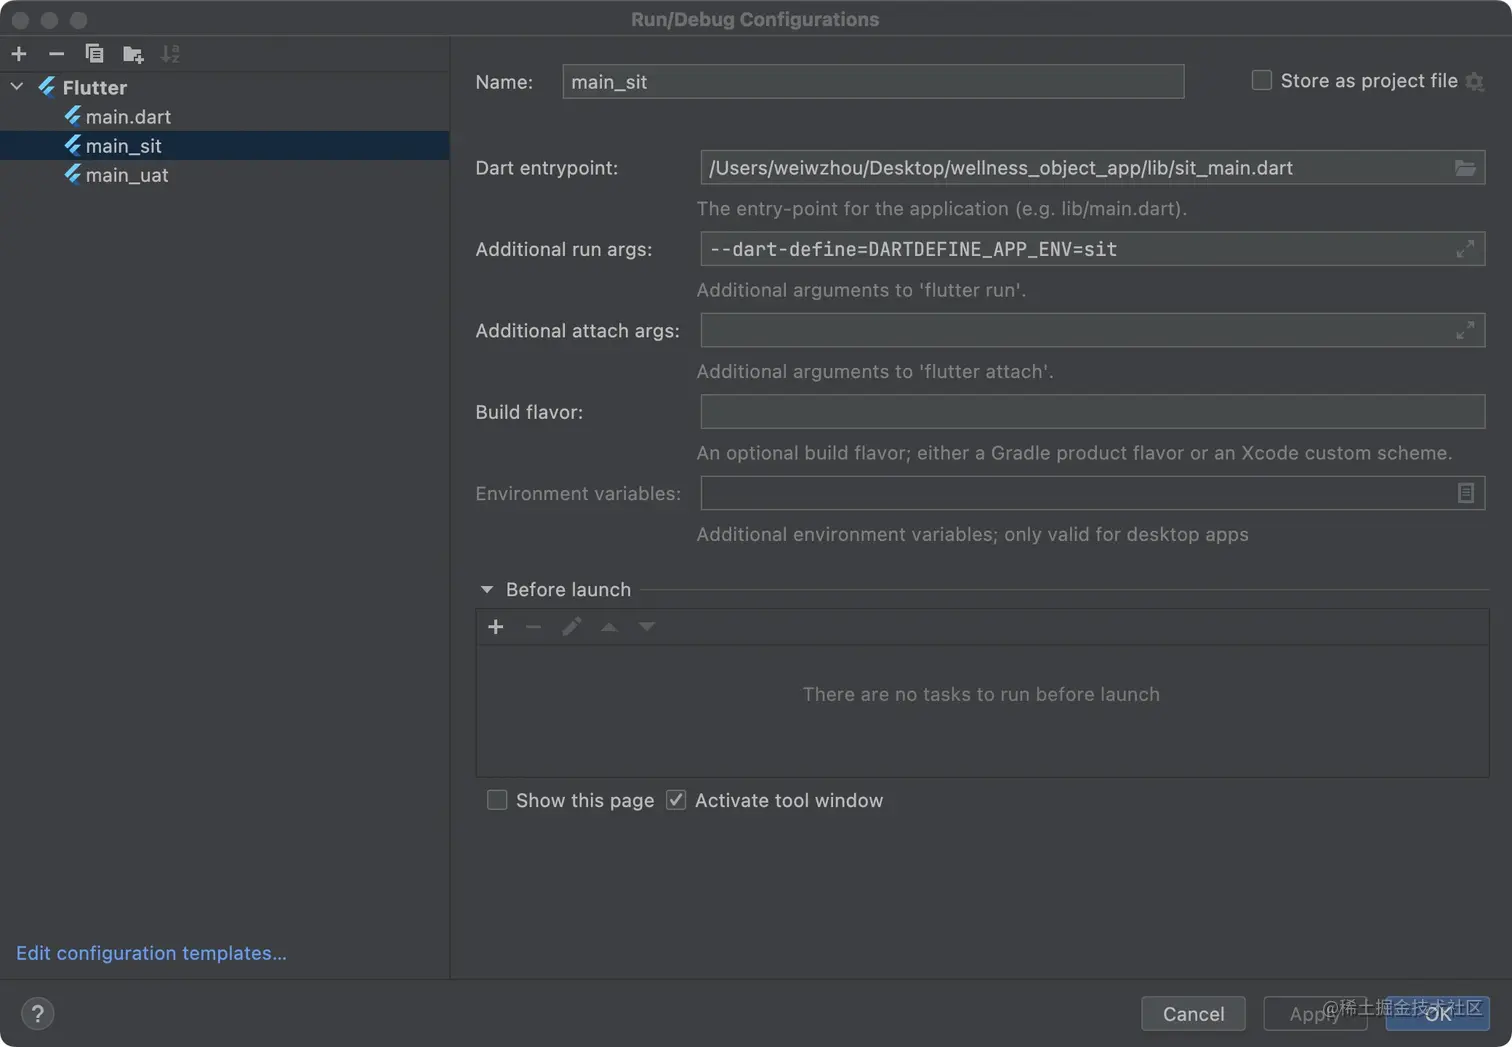This screenshot has height=1047, width=1512.
Task: Move Before launch task down arrow
Action: coord(647,627)
